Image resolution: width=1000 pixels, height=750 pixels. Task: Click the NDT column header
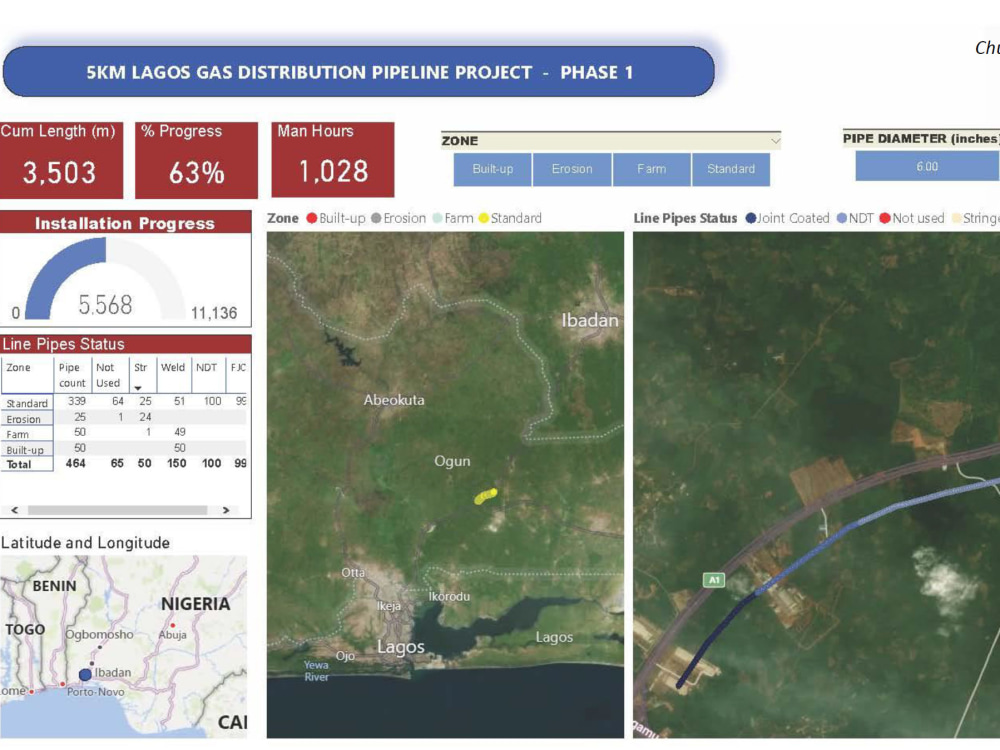point(206,367)
